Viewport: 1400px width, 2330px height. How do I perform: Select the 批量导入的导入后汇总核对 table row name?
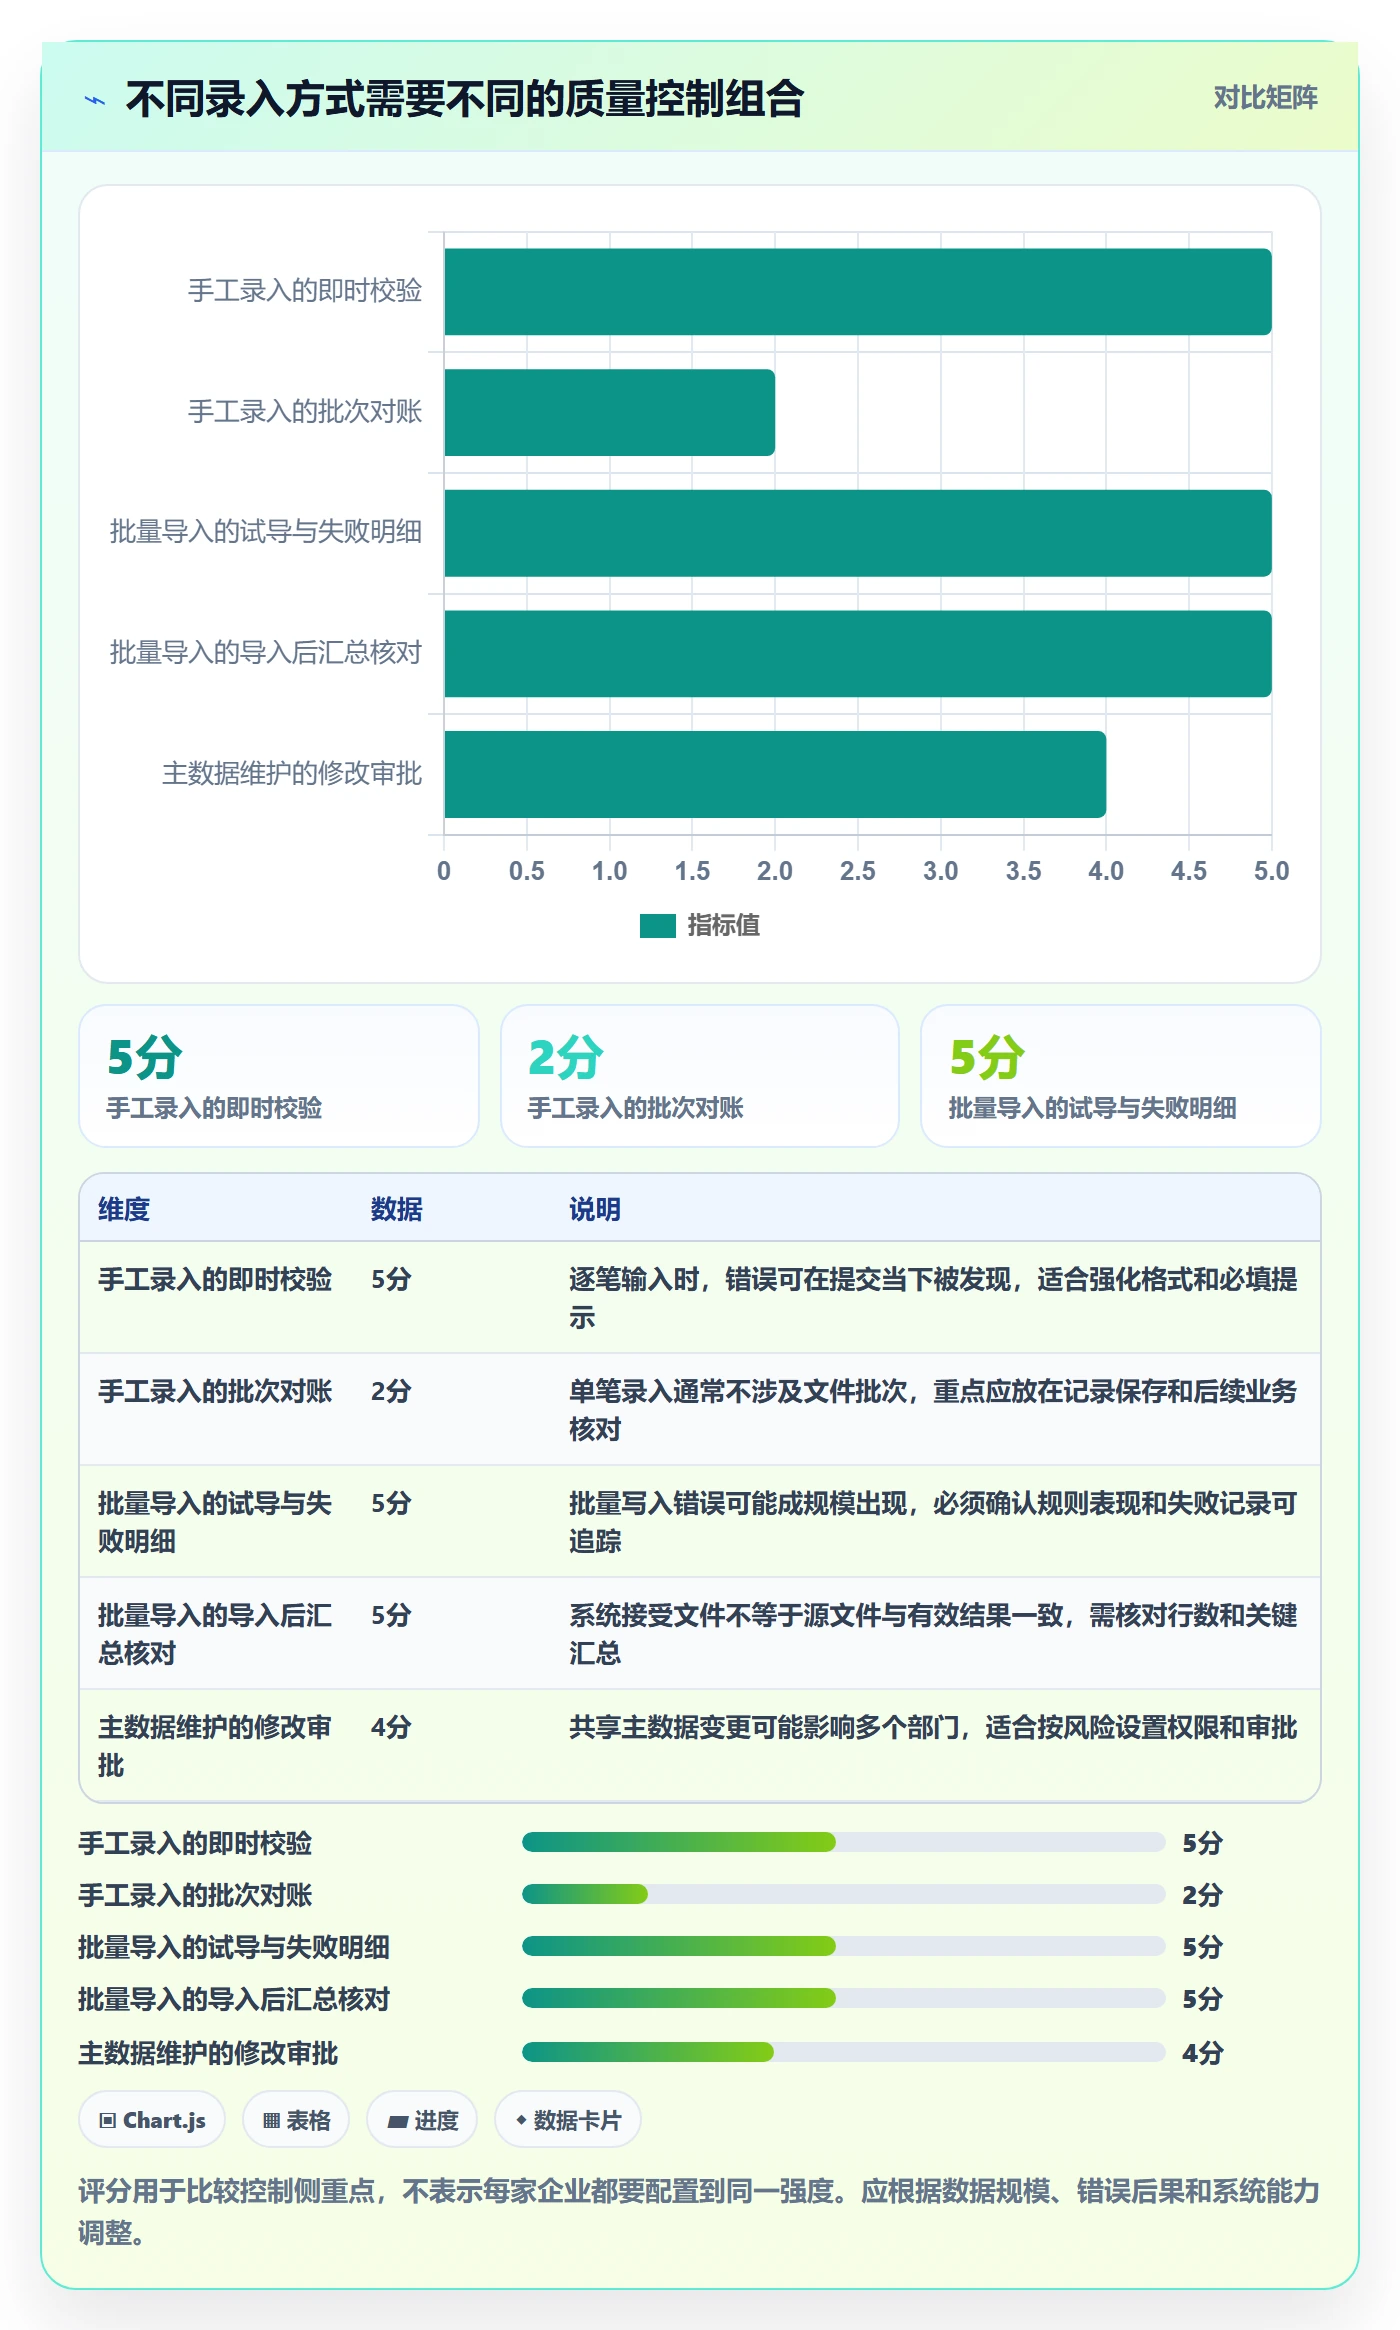pyautogui.click(x=215, y=1634)
